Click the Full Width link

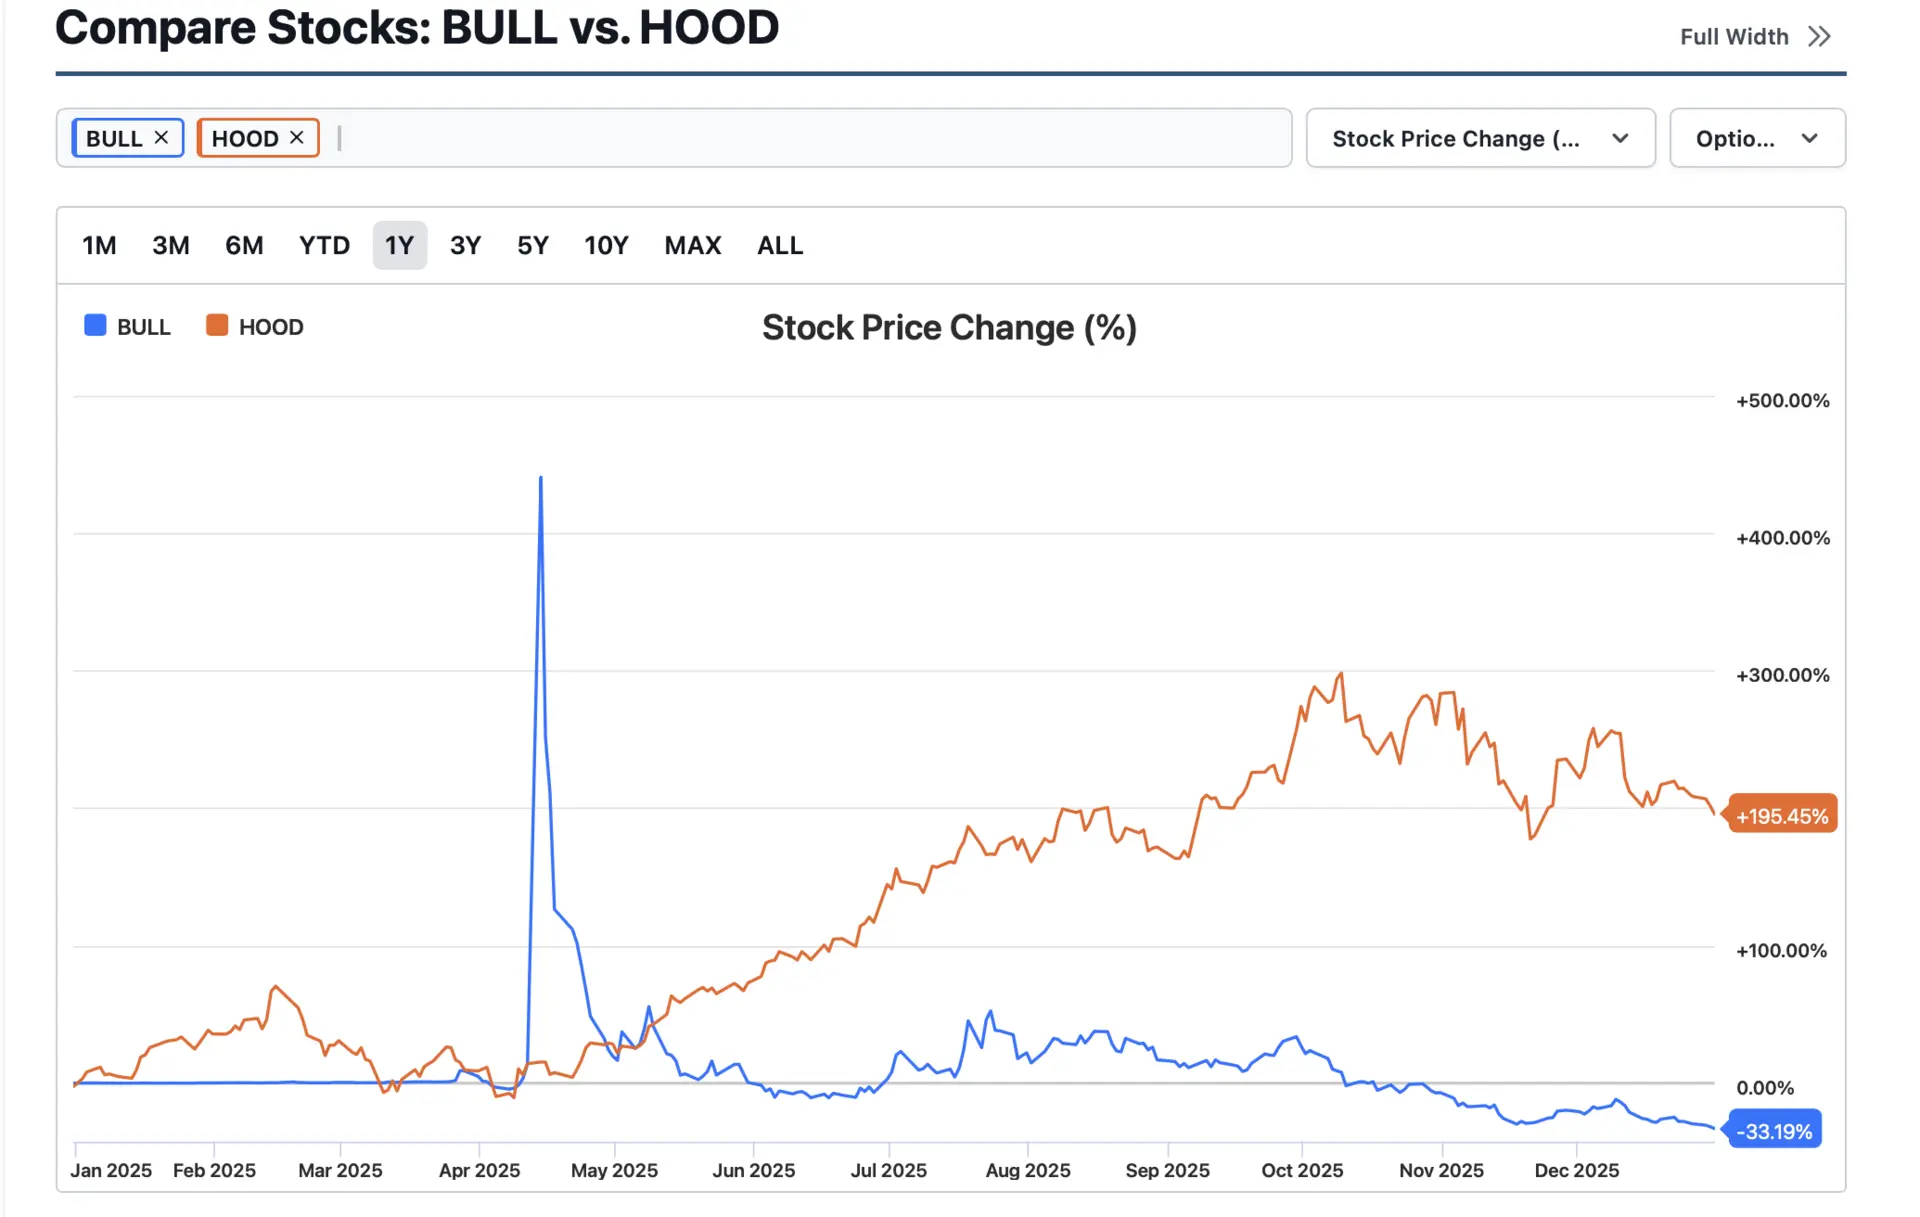coord(1733,37)
